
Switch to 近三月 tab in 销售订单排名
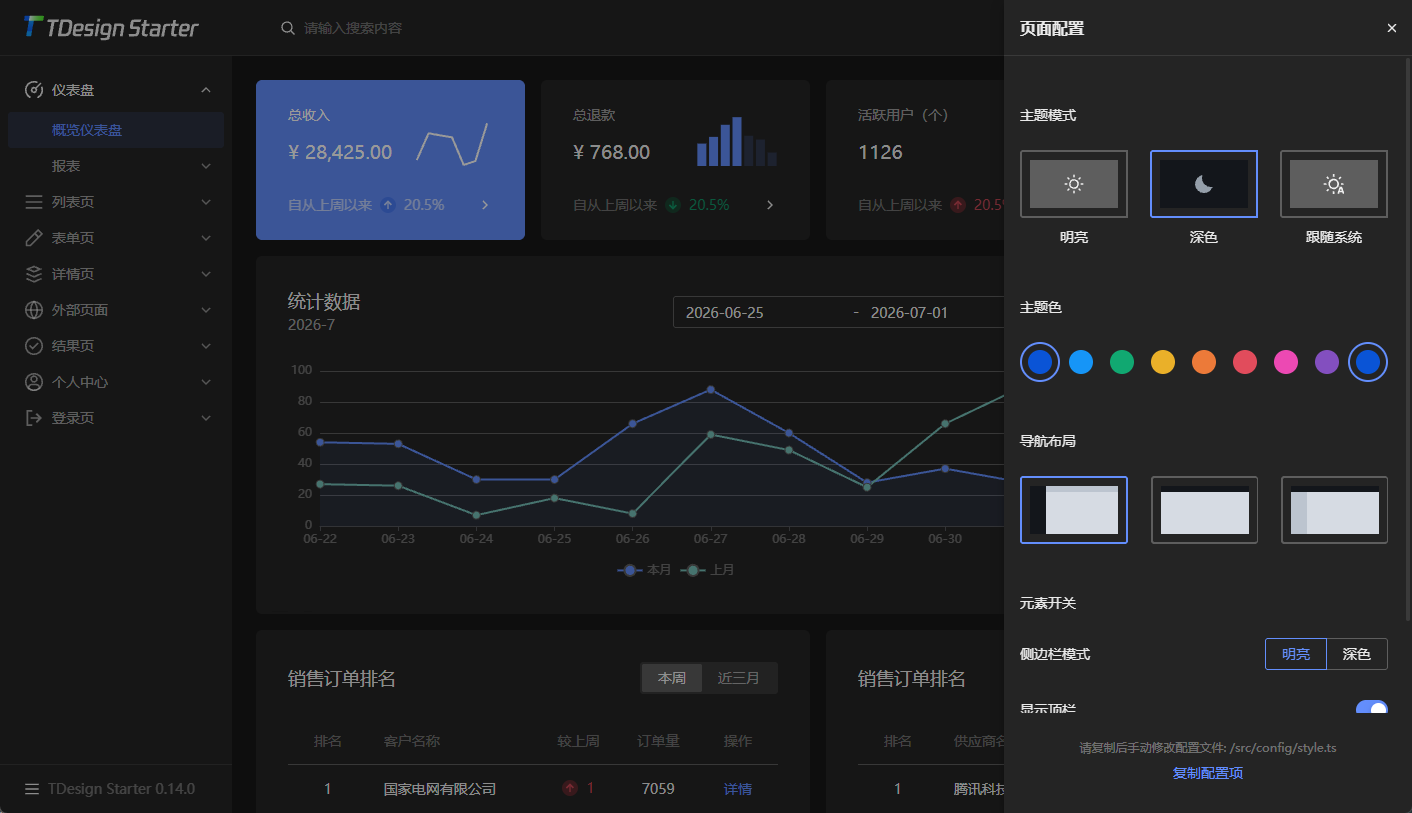tap(739, 678)
